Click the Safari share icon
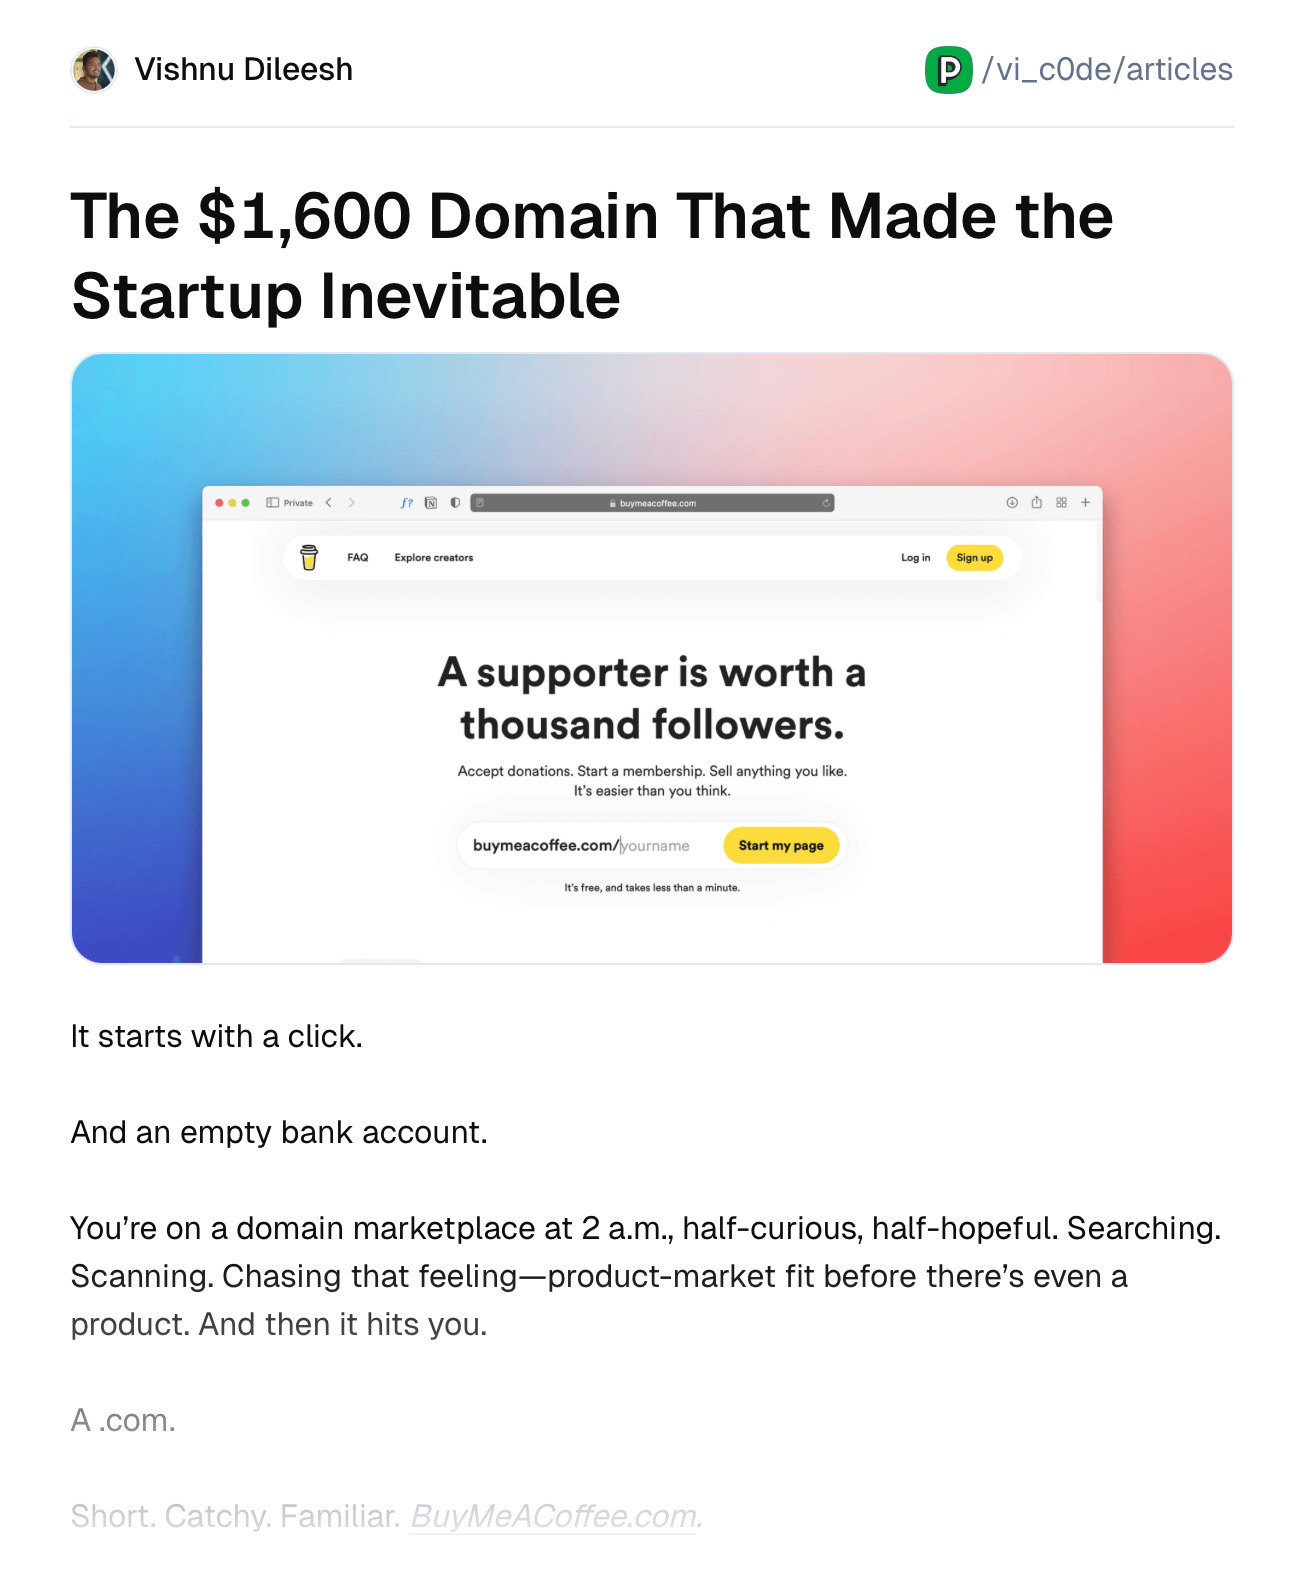The width and height of the screenshot is (1300, 1580). (1037, 503)
